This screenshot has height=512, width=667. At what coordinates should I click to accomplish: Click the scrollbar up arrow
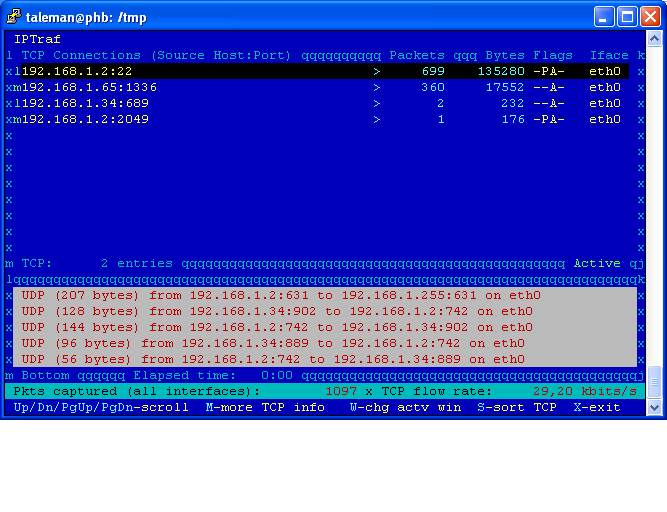[x=654, y=40]
